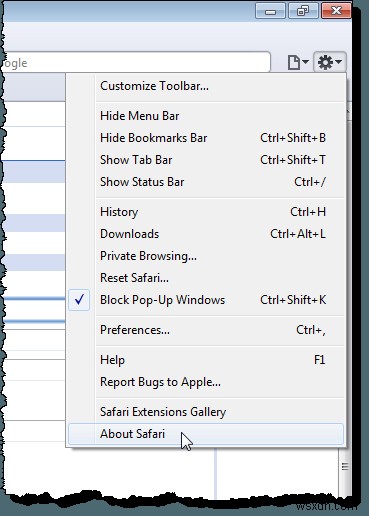Viewport: 369px width, 516px height.
Task: Open Preferences… from the menu
Action: [206, 330]
